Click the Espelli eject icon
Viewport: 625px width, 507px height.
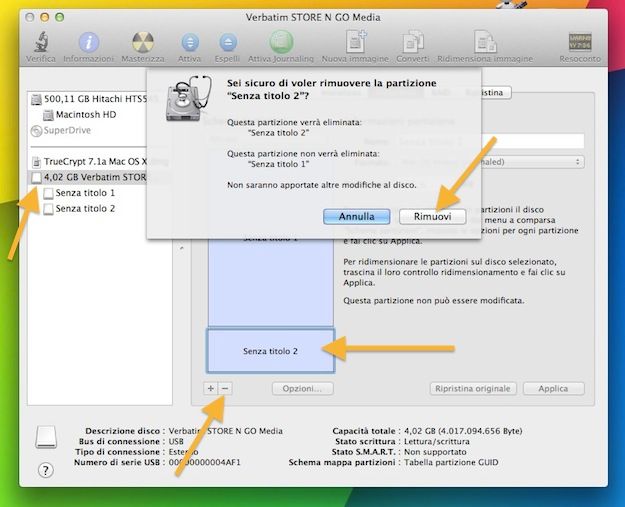(228, 42)
